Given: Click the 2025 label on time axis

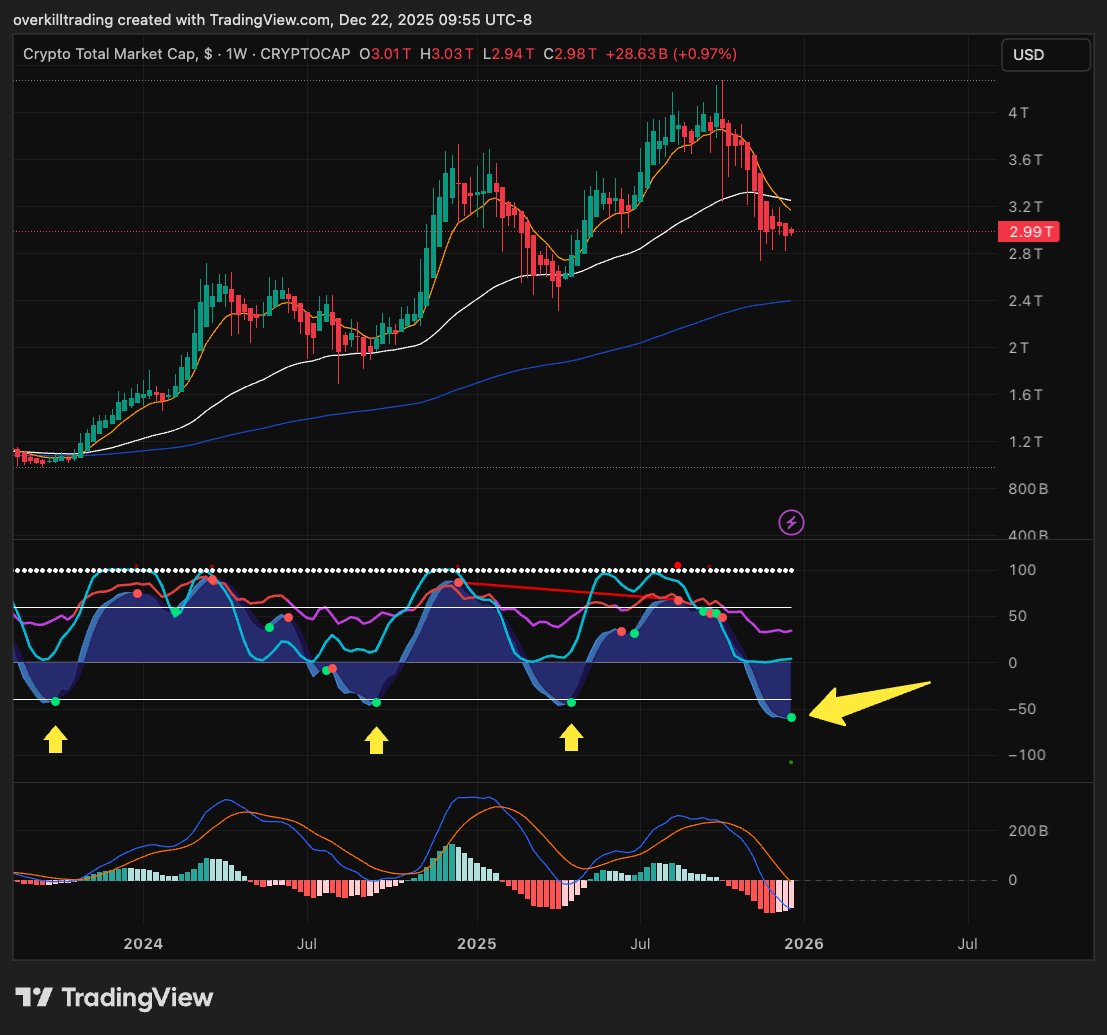Looking at the screenshot, I should pyautogui.click(x=477, y=944).
